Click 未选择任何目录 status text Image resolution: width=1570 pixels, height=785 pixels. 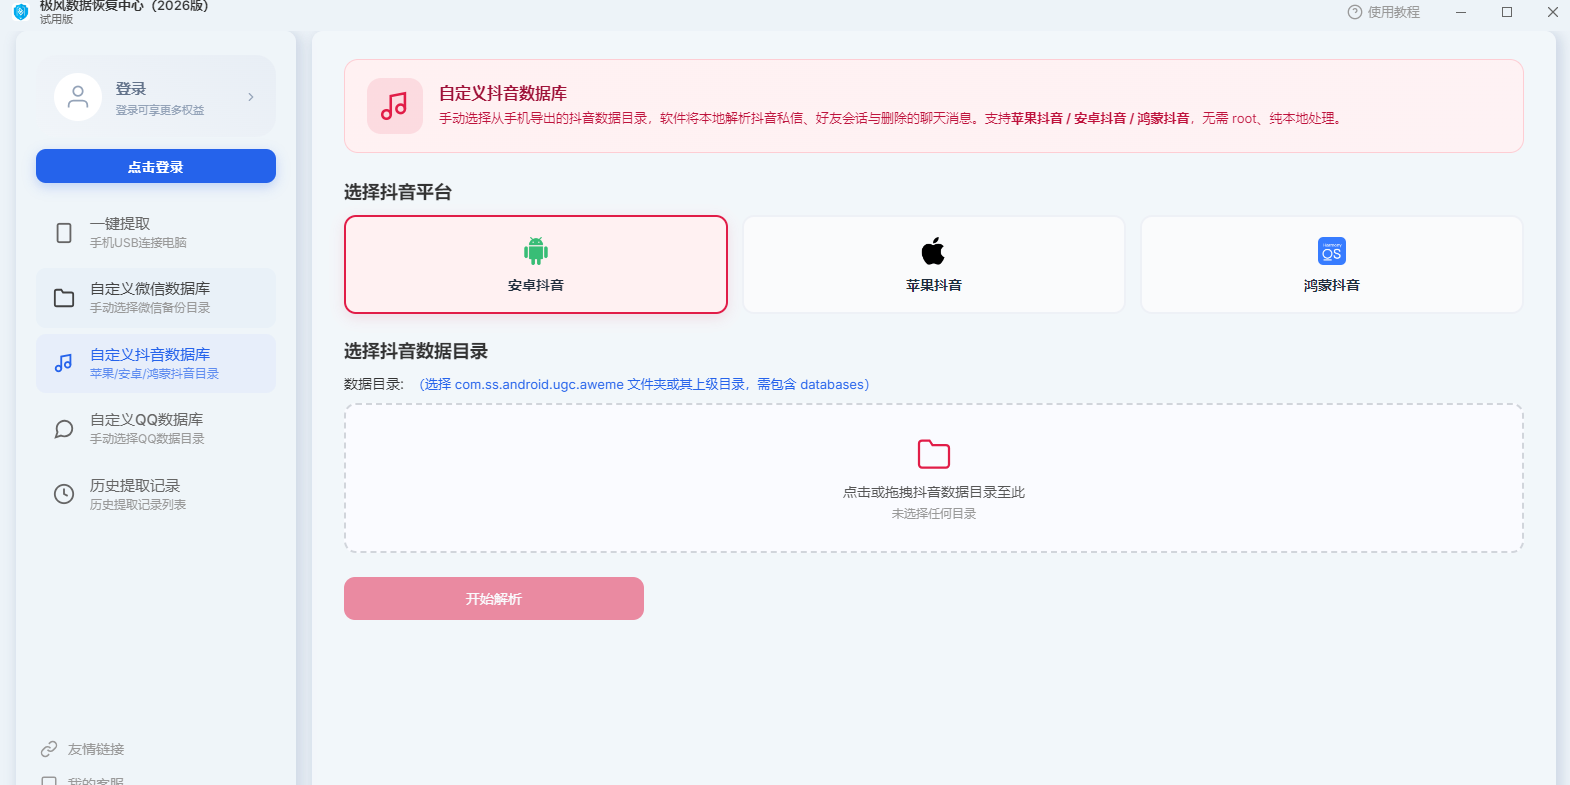(934, 513)
